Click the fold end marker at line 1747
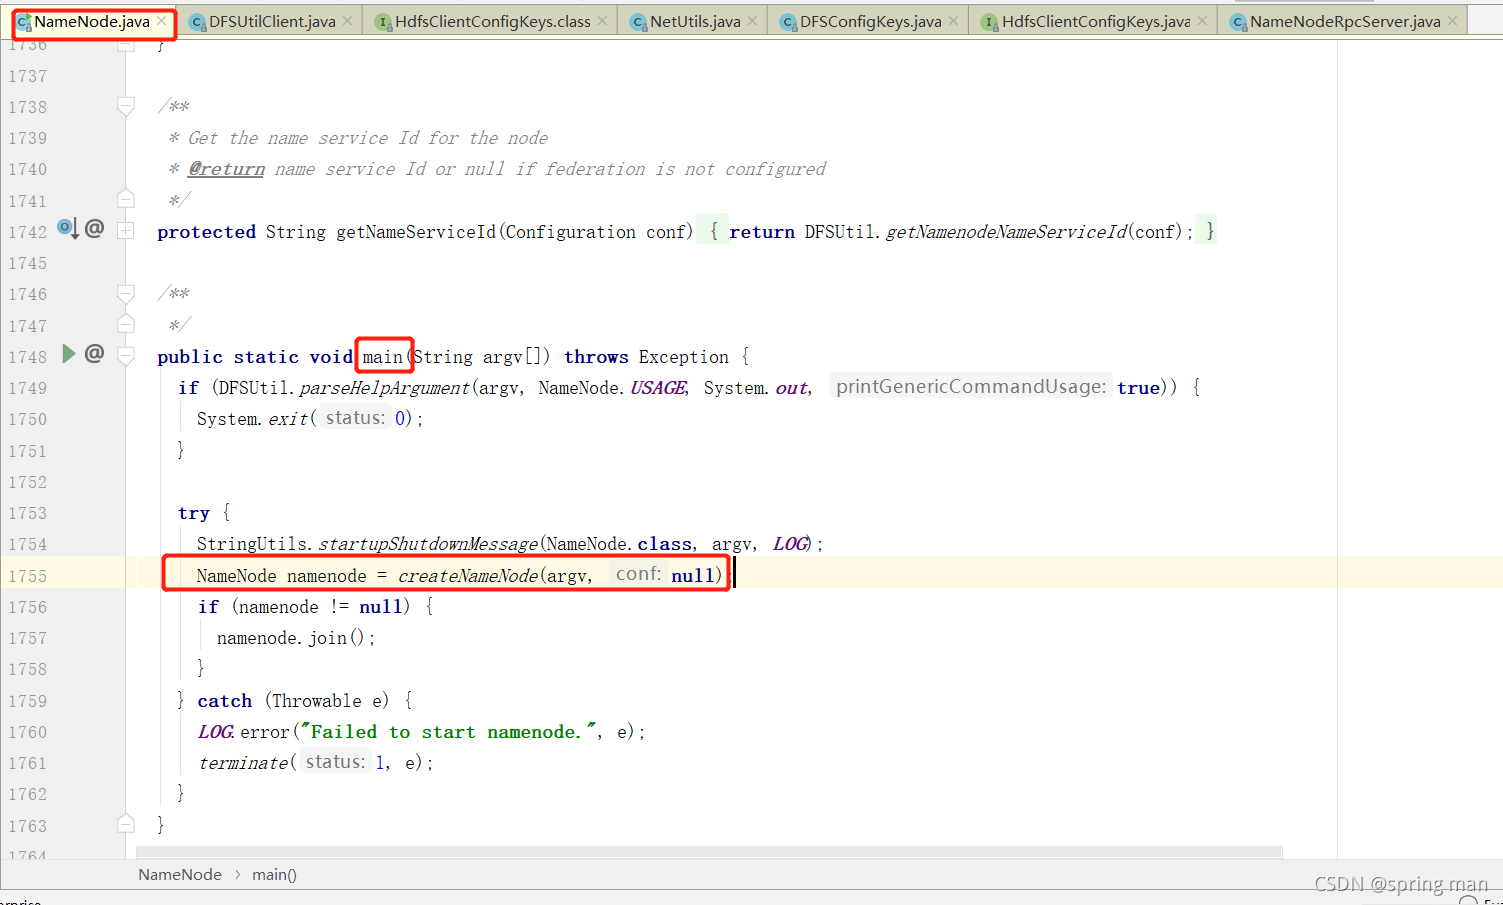 point(126,324)
